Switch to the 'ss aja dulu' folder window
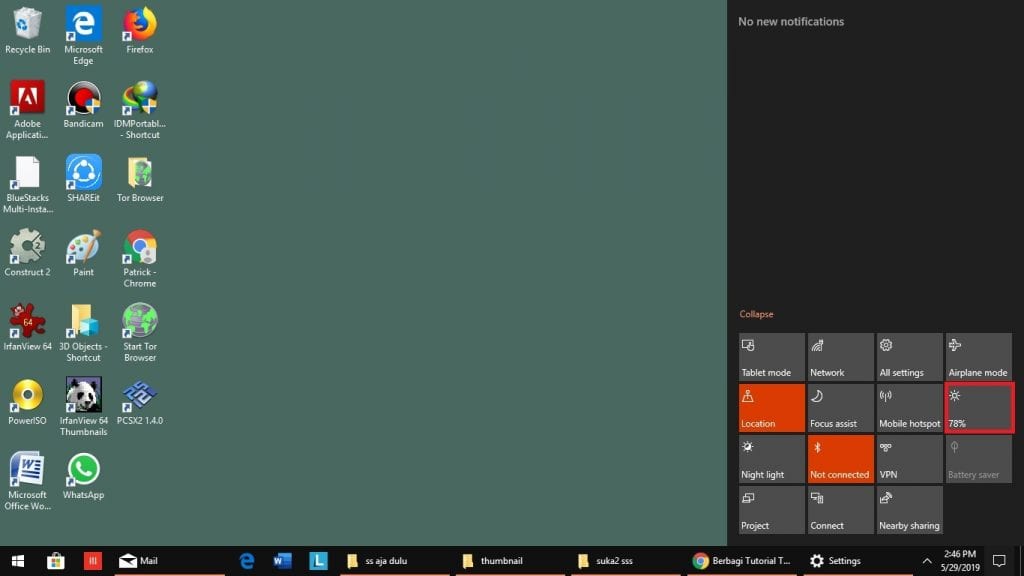The width and height of the screenshot is (1024, 576). pos(394,561)
